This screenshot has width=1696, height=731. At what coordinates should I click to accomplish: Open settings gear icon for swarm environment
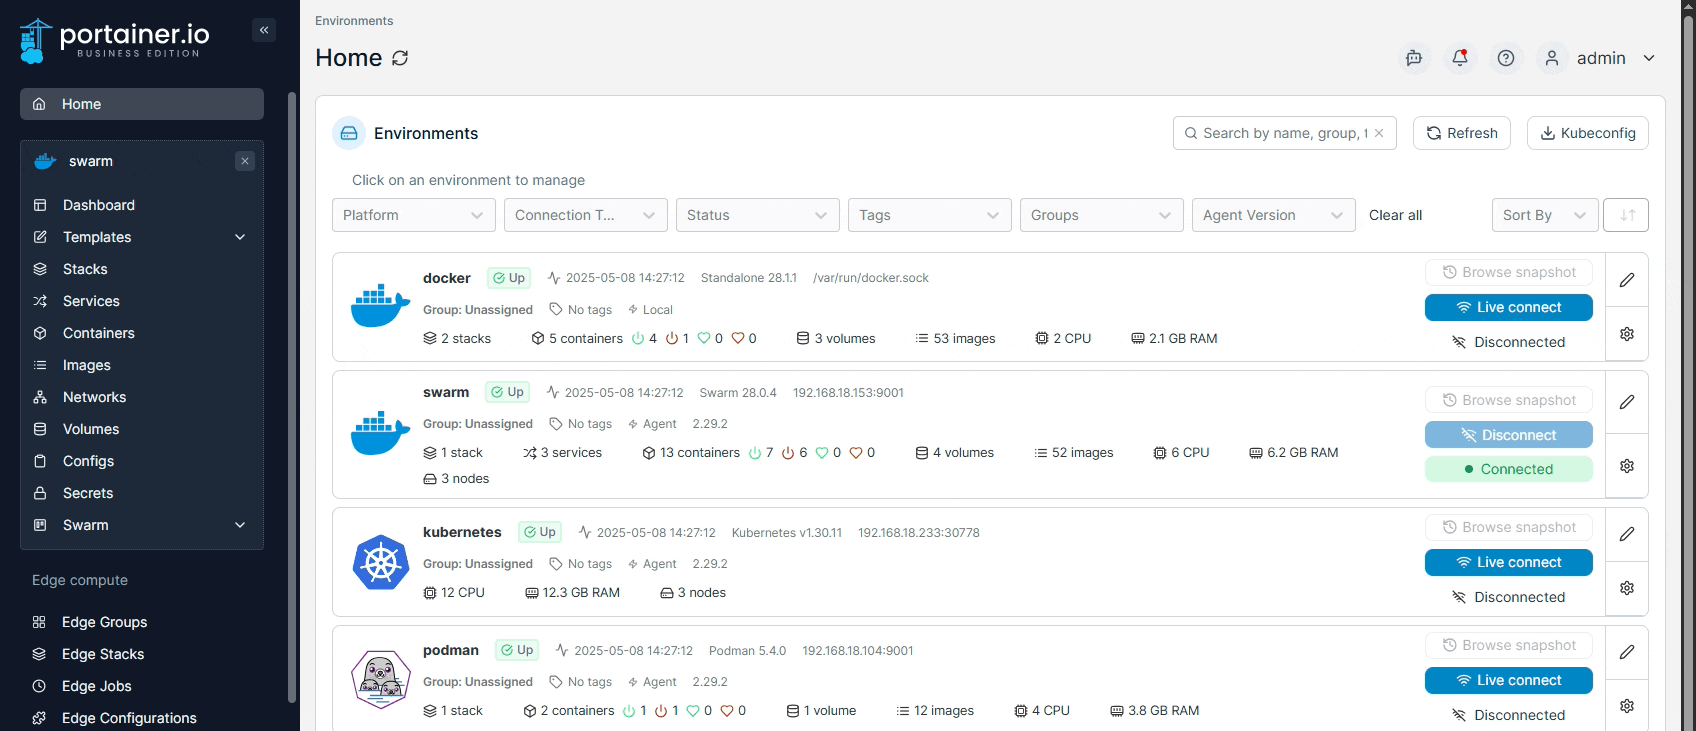(1627, 466)
